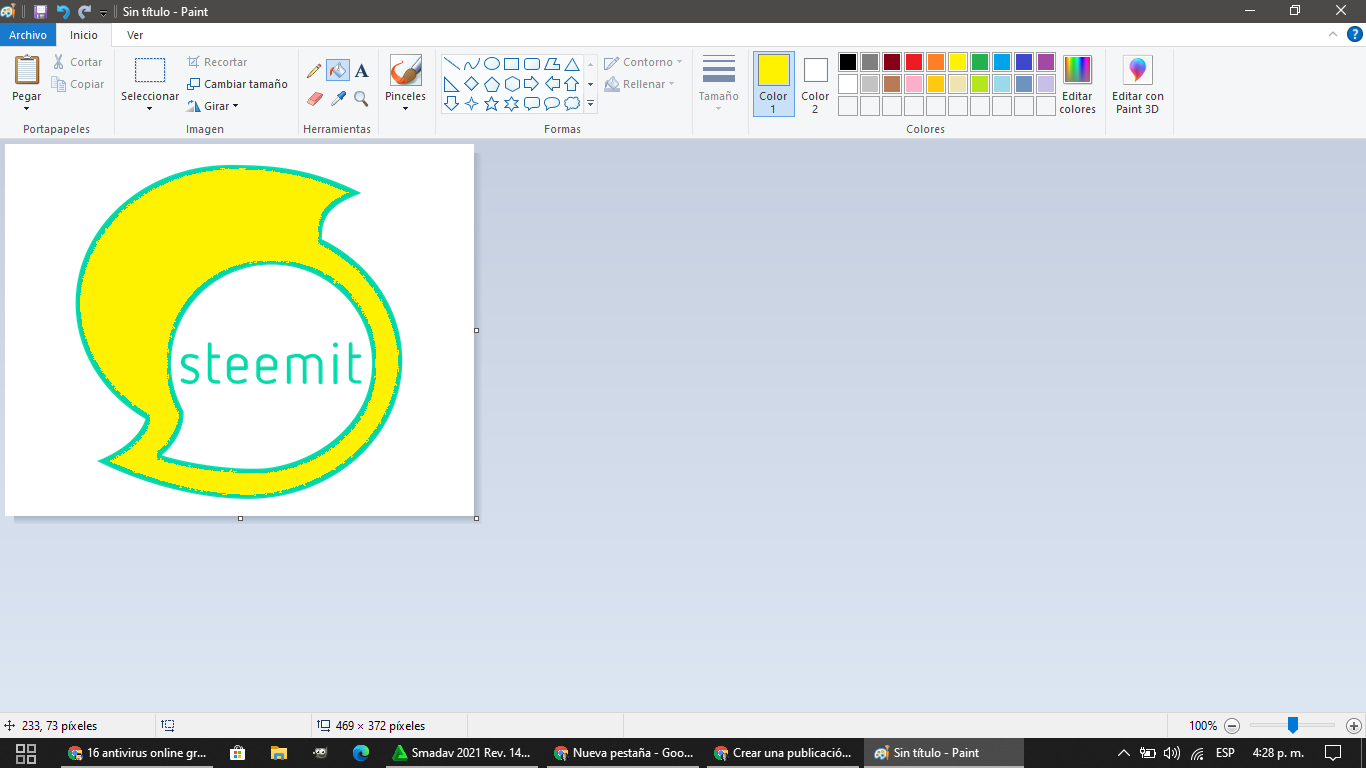
Task: Activate the Color 2 button
Action: [815, 84]
